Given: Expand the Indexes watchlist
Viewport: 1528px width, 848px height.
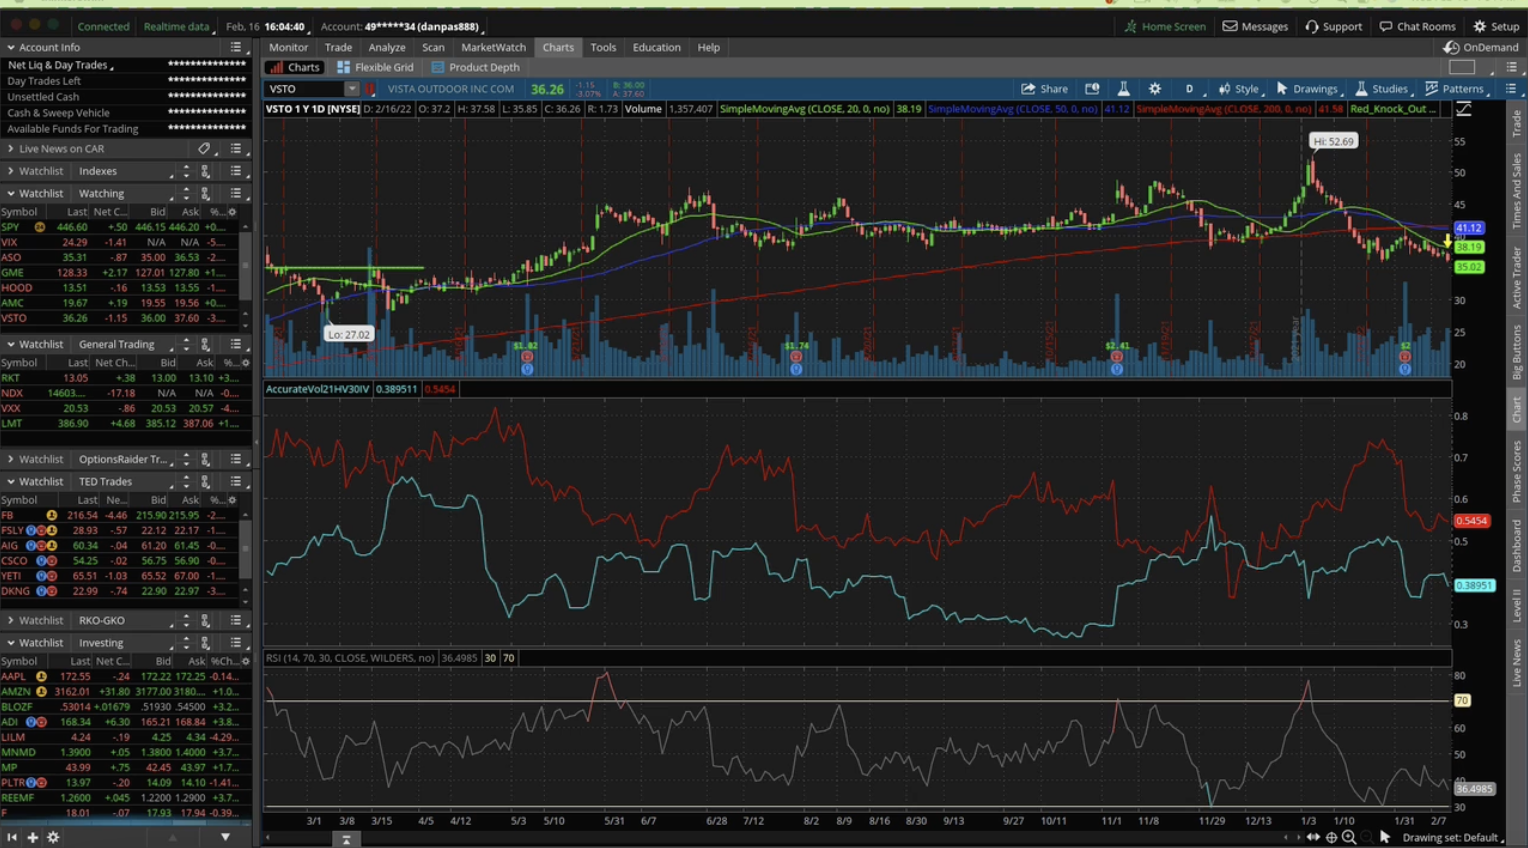Looking at the screenshot, I should [11, 171].
